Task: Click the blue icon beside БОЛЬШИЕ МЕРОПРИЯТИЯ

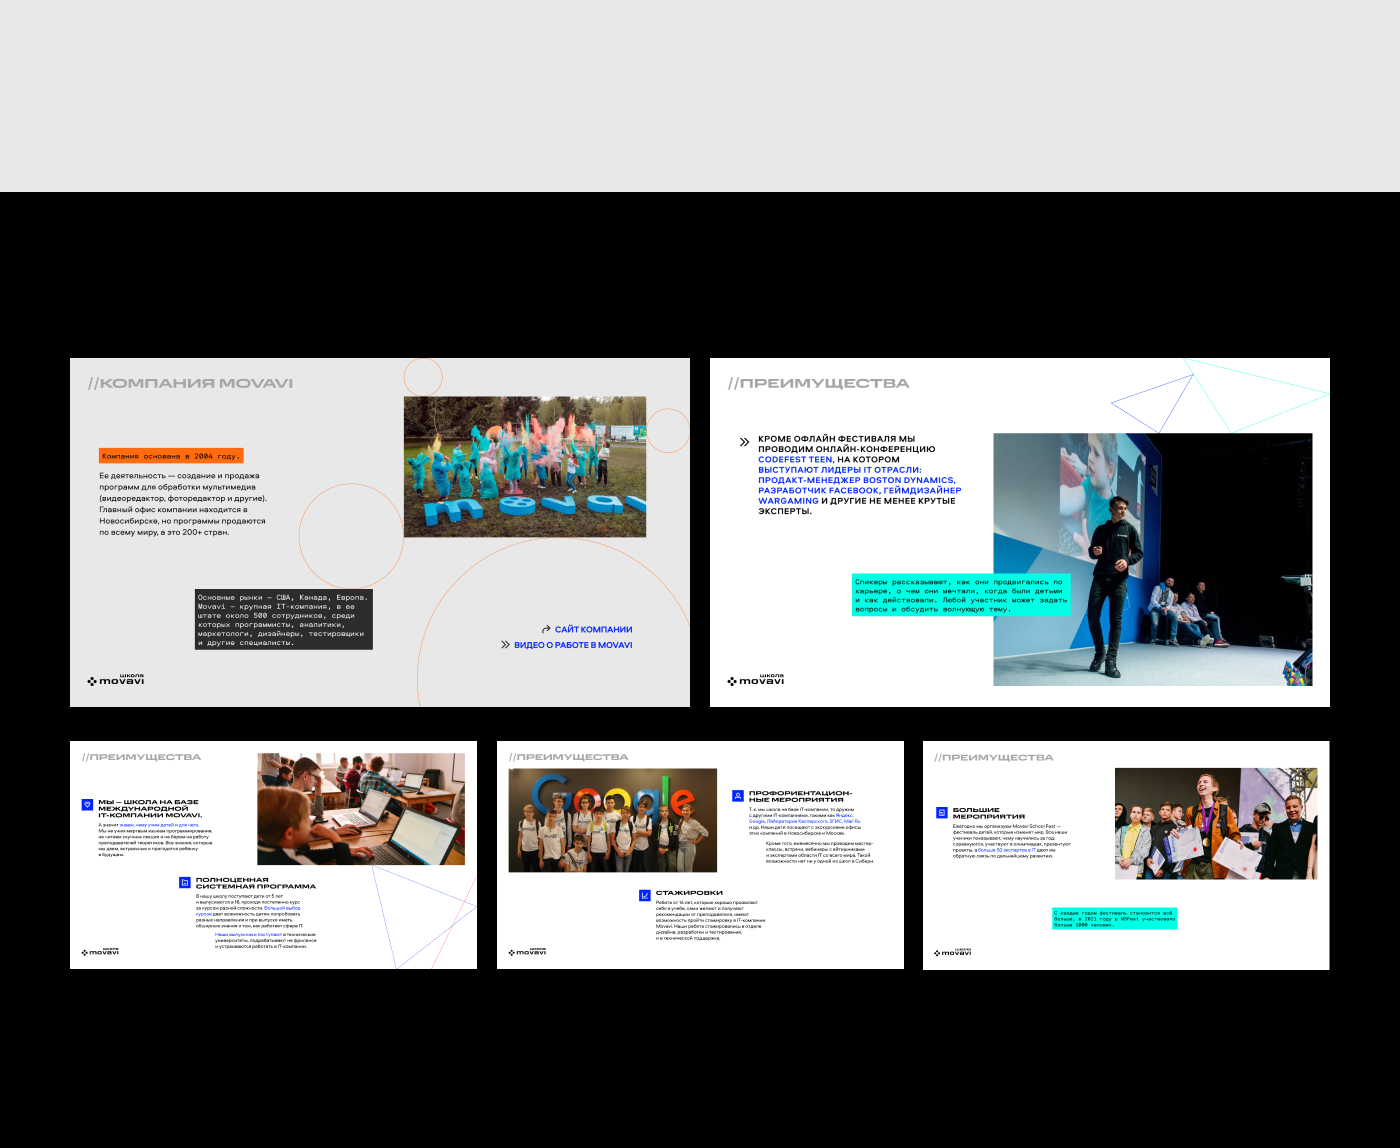Action: tap(941, 813)
